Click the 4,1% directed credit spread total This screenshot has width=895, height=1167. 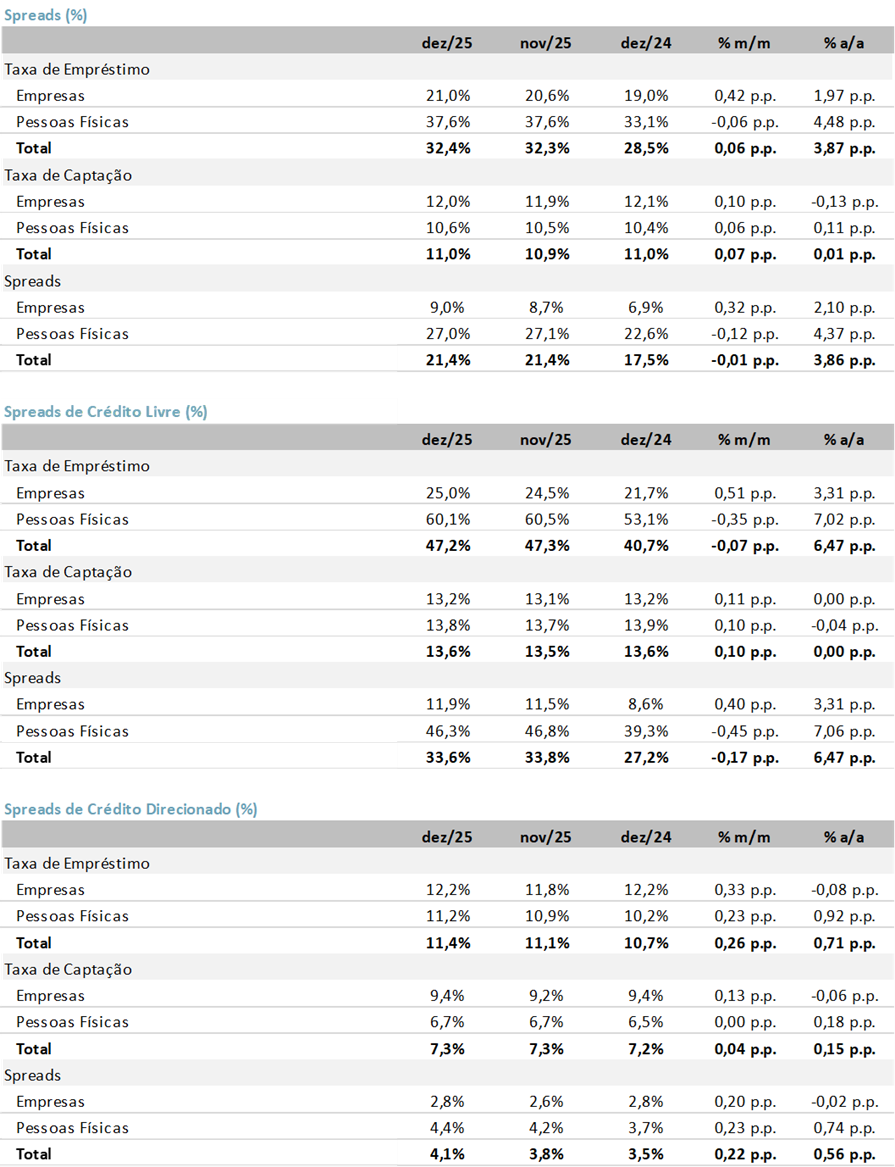451,1154
